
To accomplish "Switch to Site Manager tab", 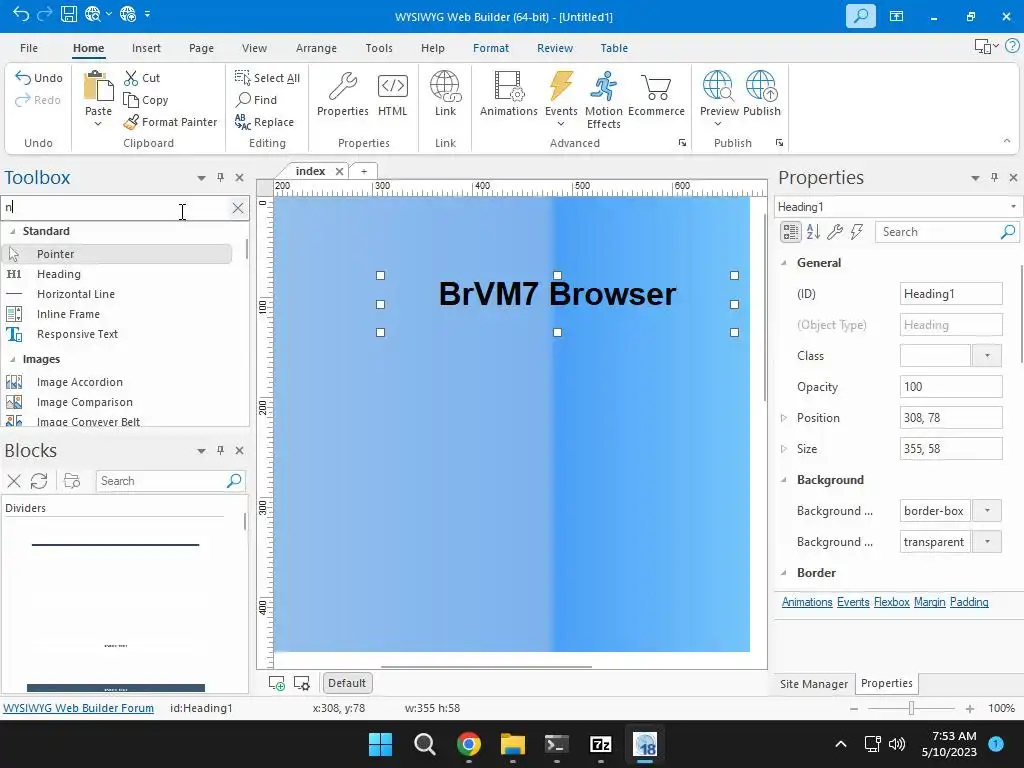I will (814, 684).
